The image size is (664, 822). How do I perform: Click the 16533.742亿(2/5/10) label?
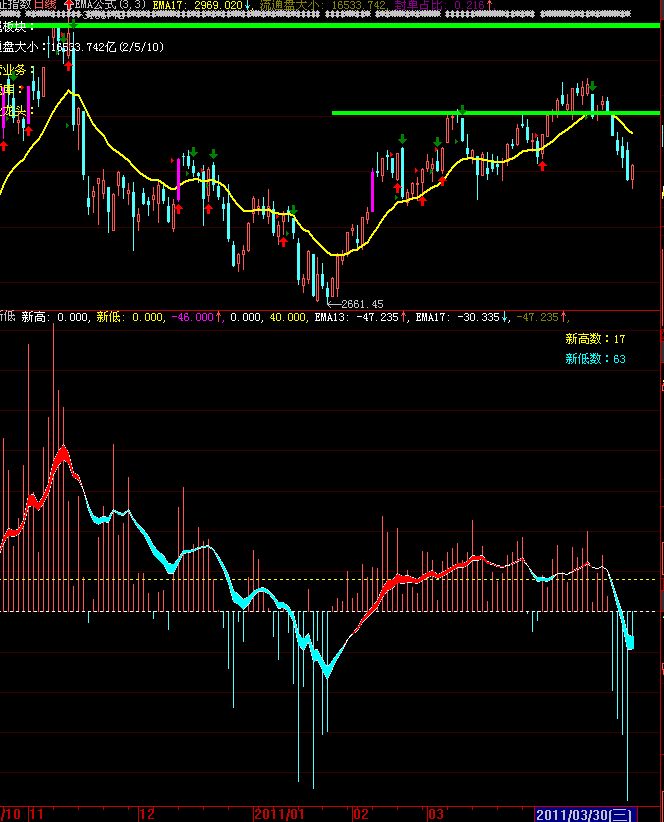[107, 47]
